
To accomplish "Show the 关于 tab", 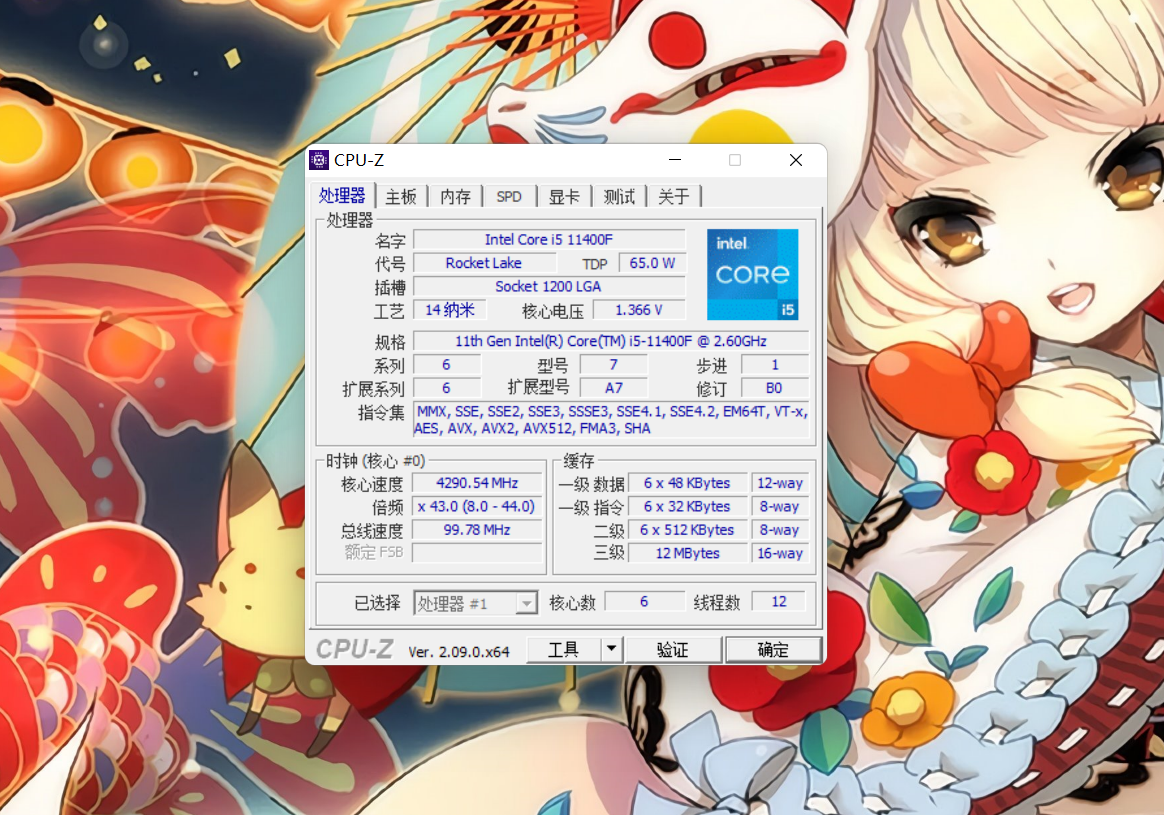I will click(674, 197).
